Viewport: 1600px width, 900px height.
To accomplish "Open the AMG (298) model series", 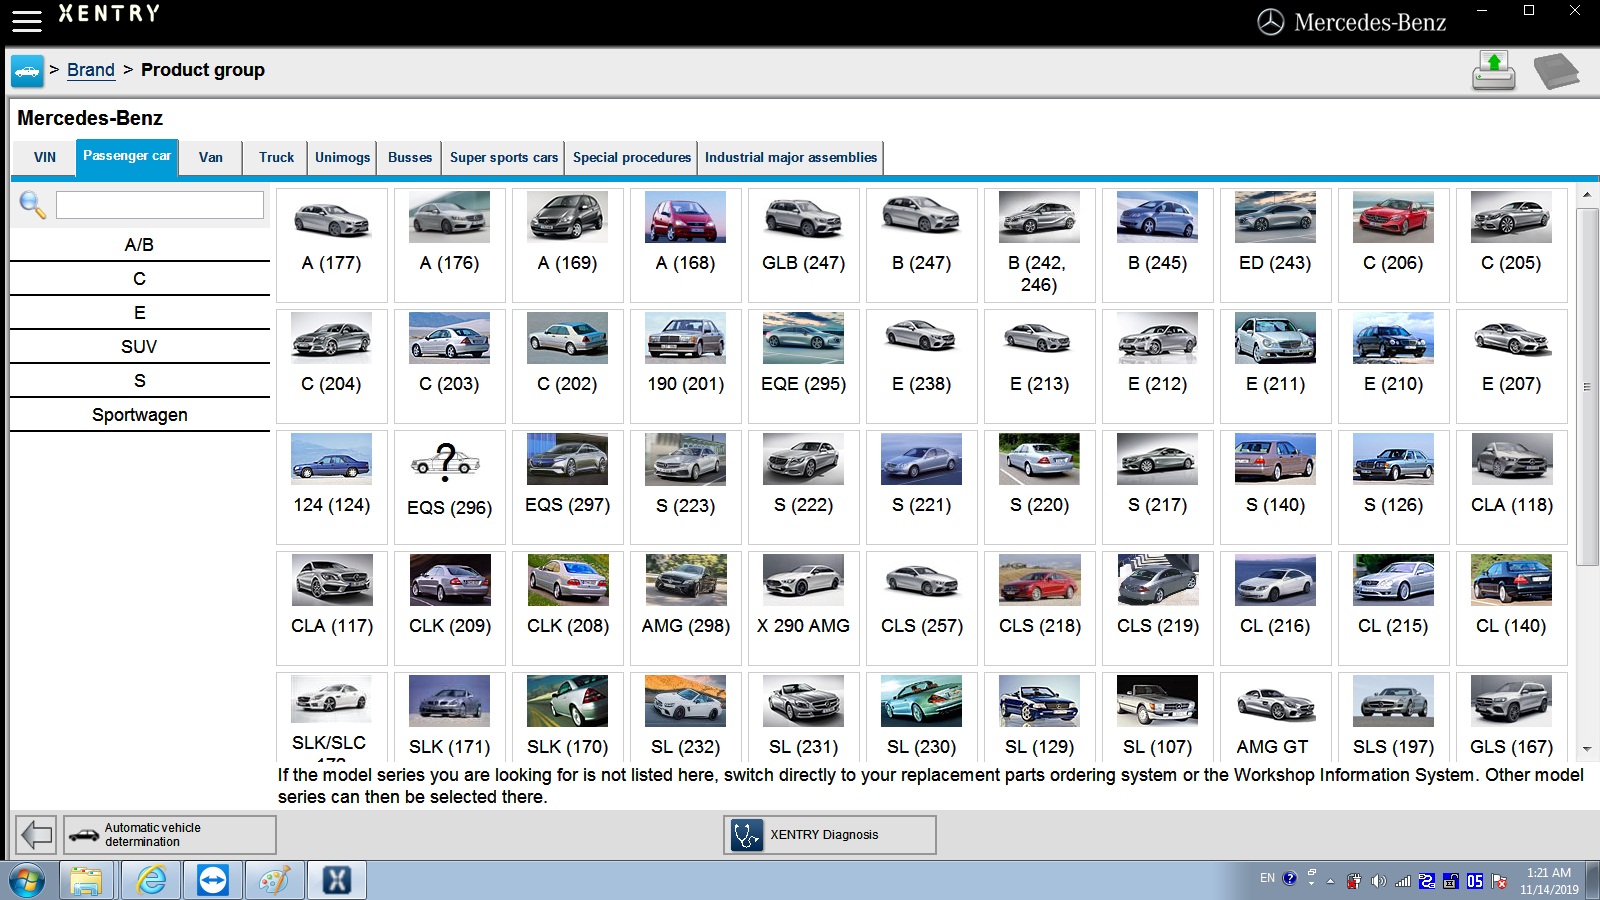I will pyautogui.click(x=686, y=608).
